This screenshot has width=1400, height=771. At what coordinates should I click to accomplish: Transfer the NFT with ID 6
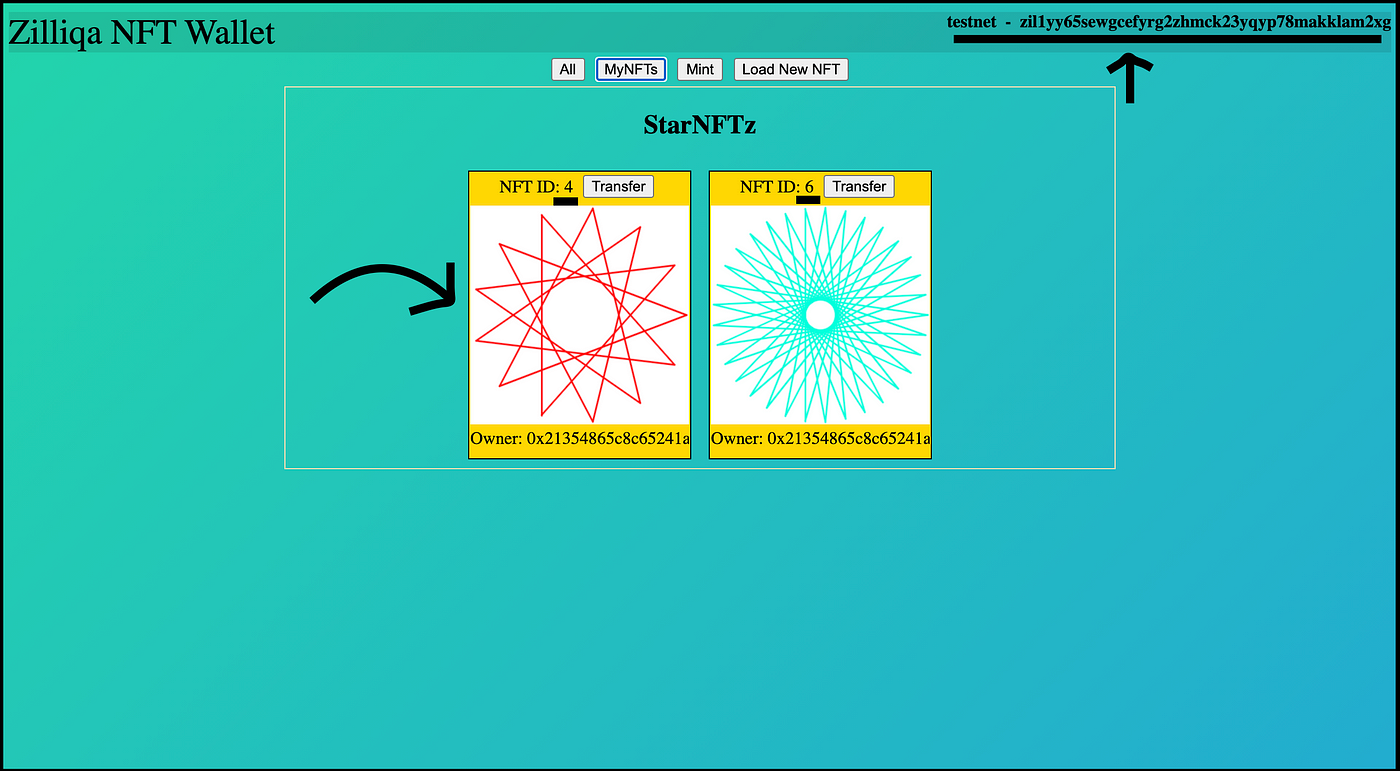[859, 186]
